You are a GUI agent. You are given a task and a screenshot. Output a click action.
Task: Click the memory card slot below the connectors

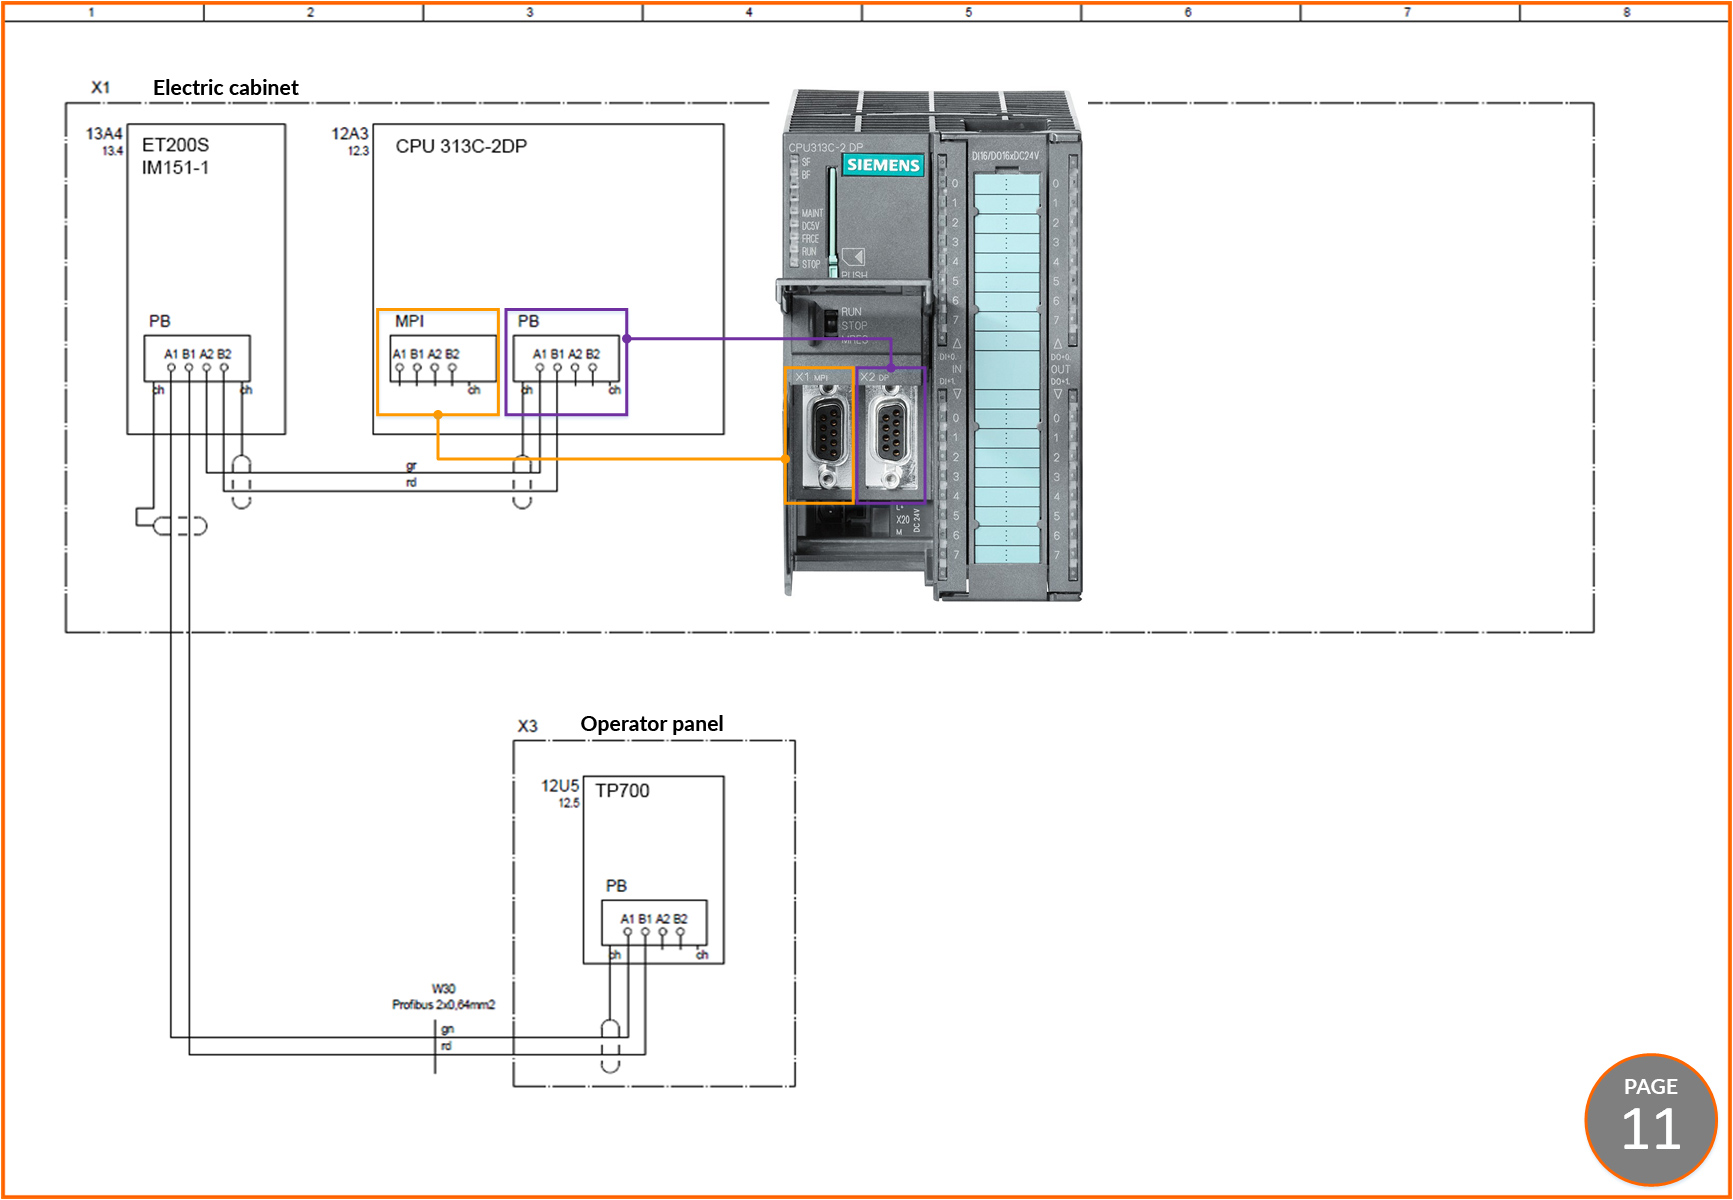pos(830,520)
